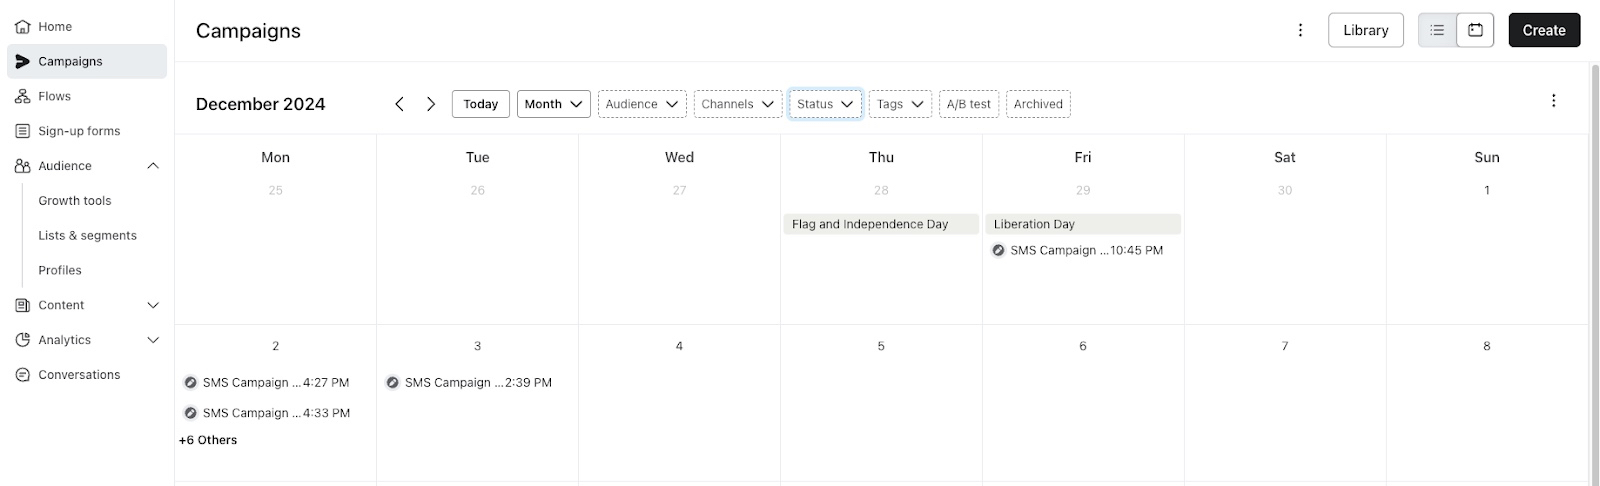Image resolution: width=1600 pixels, height=486 pixels.
Task: Open the calendar options kebab menu
Action: click(x=1553, y=101)
